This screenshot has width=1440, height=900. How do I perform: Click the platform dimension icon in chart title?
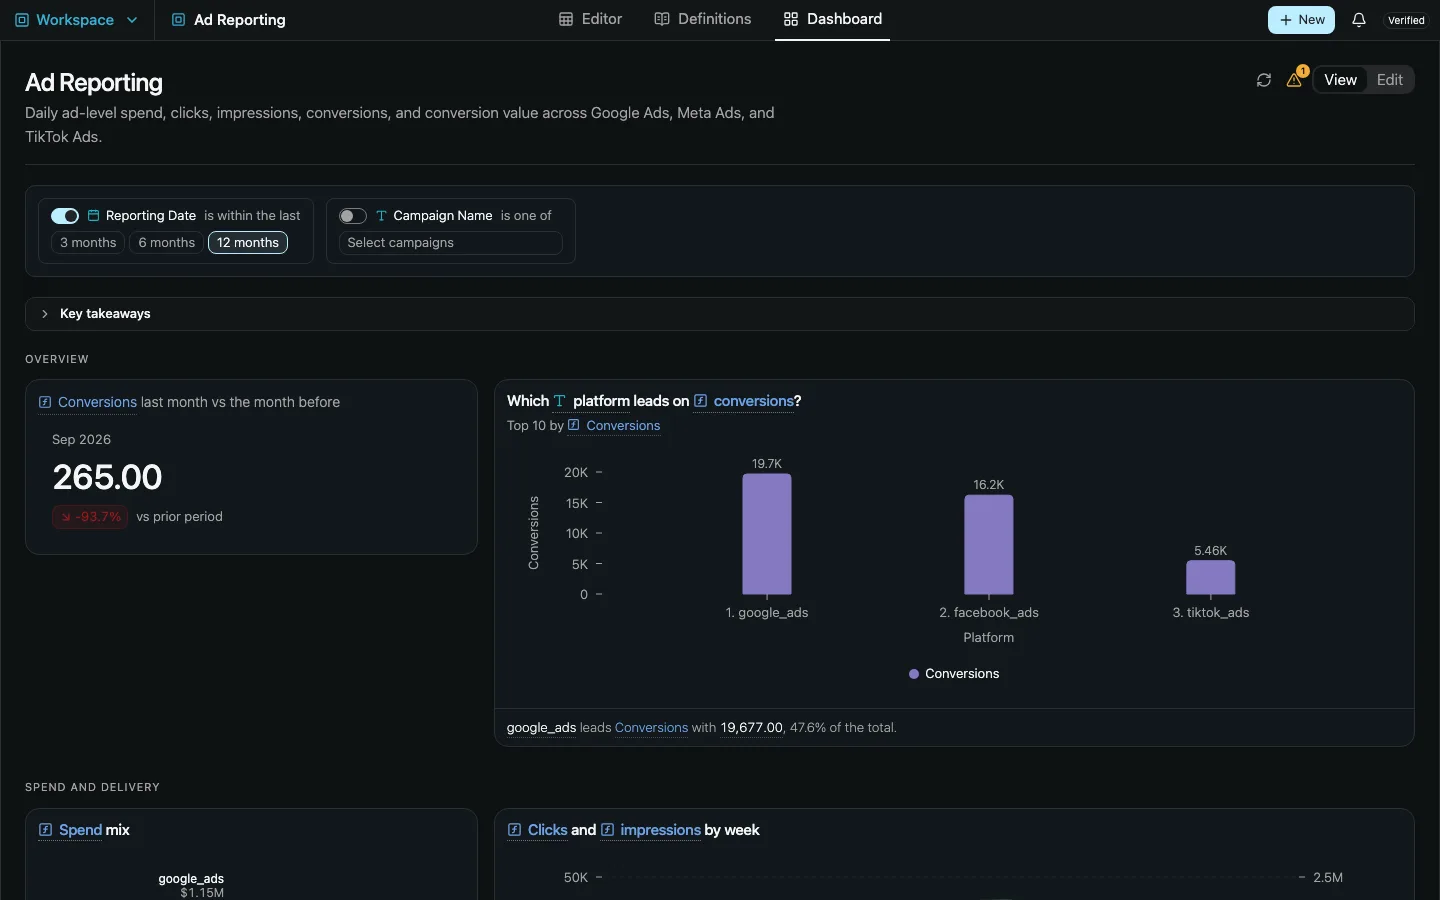click(x=560, y=401)
